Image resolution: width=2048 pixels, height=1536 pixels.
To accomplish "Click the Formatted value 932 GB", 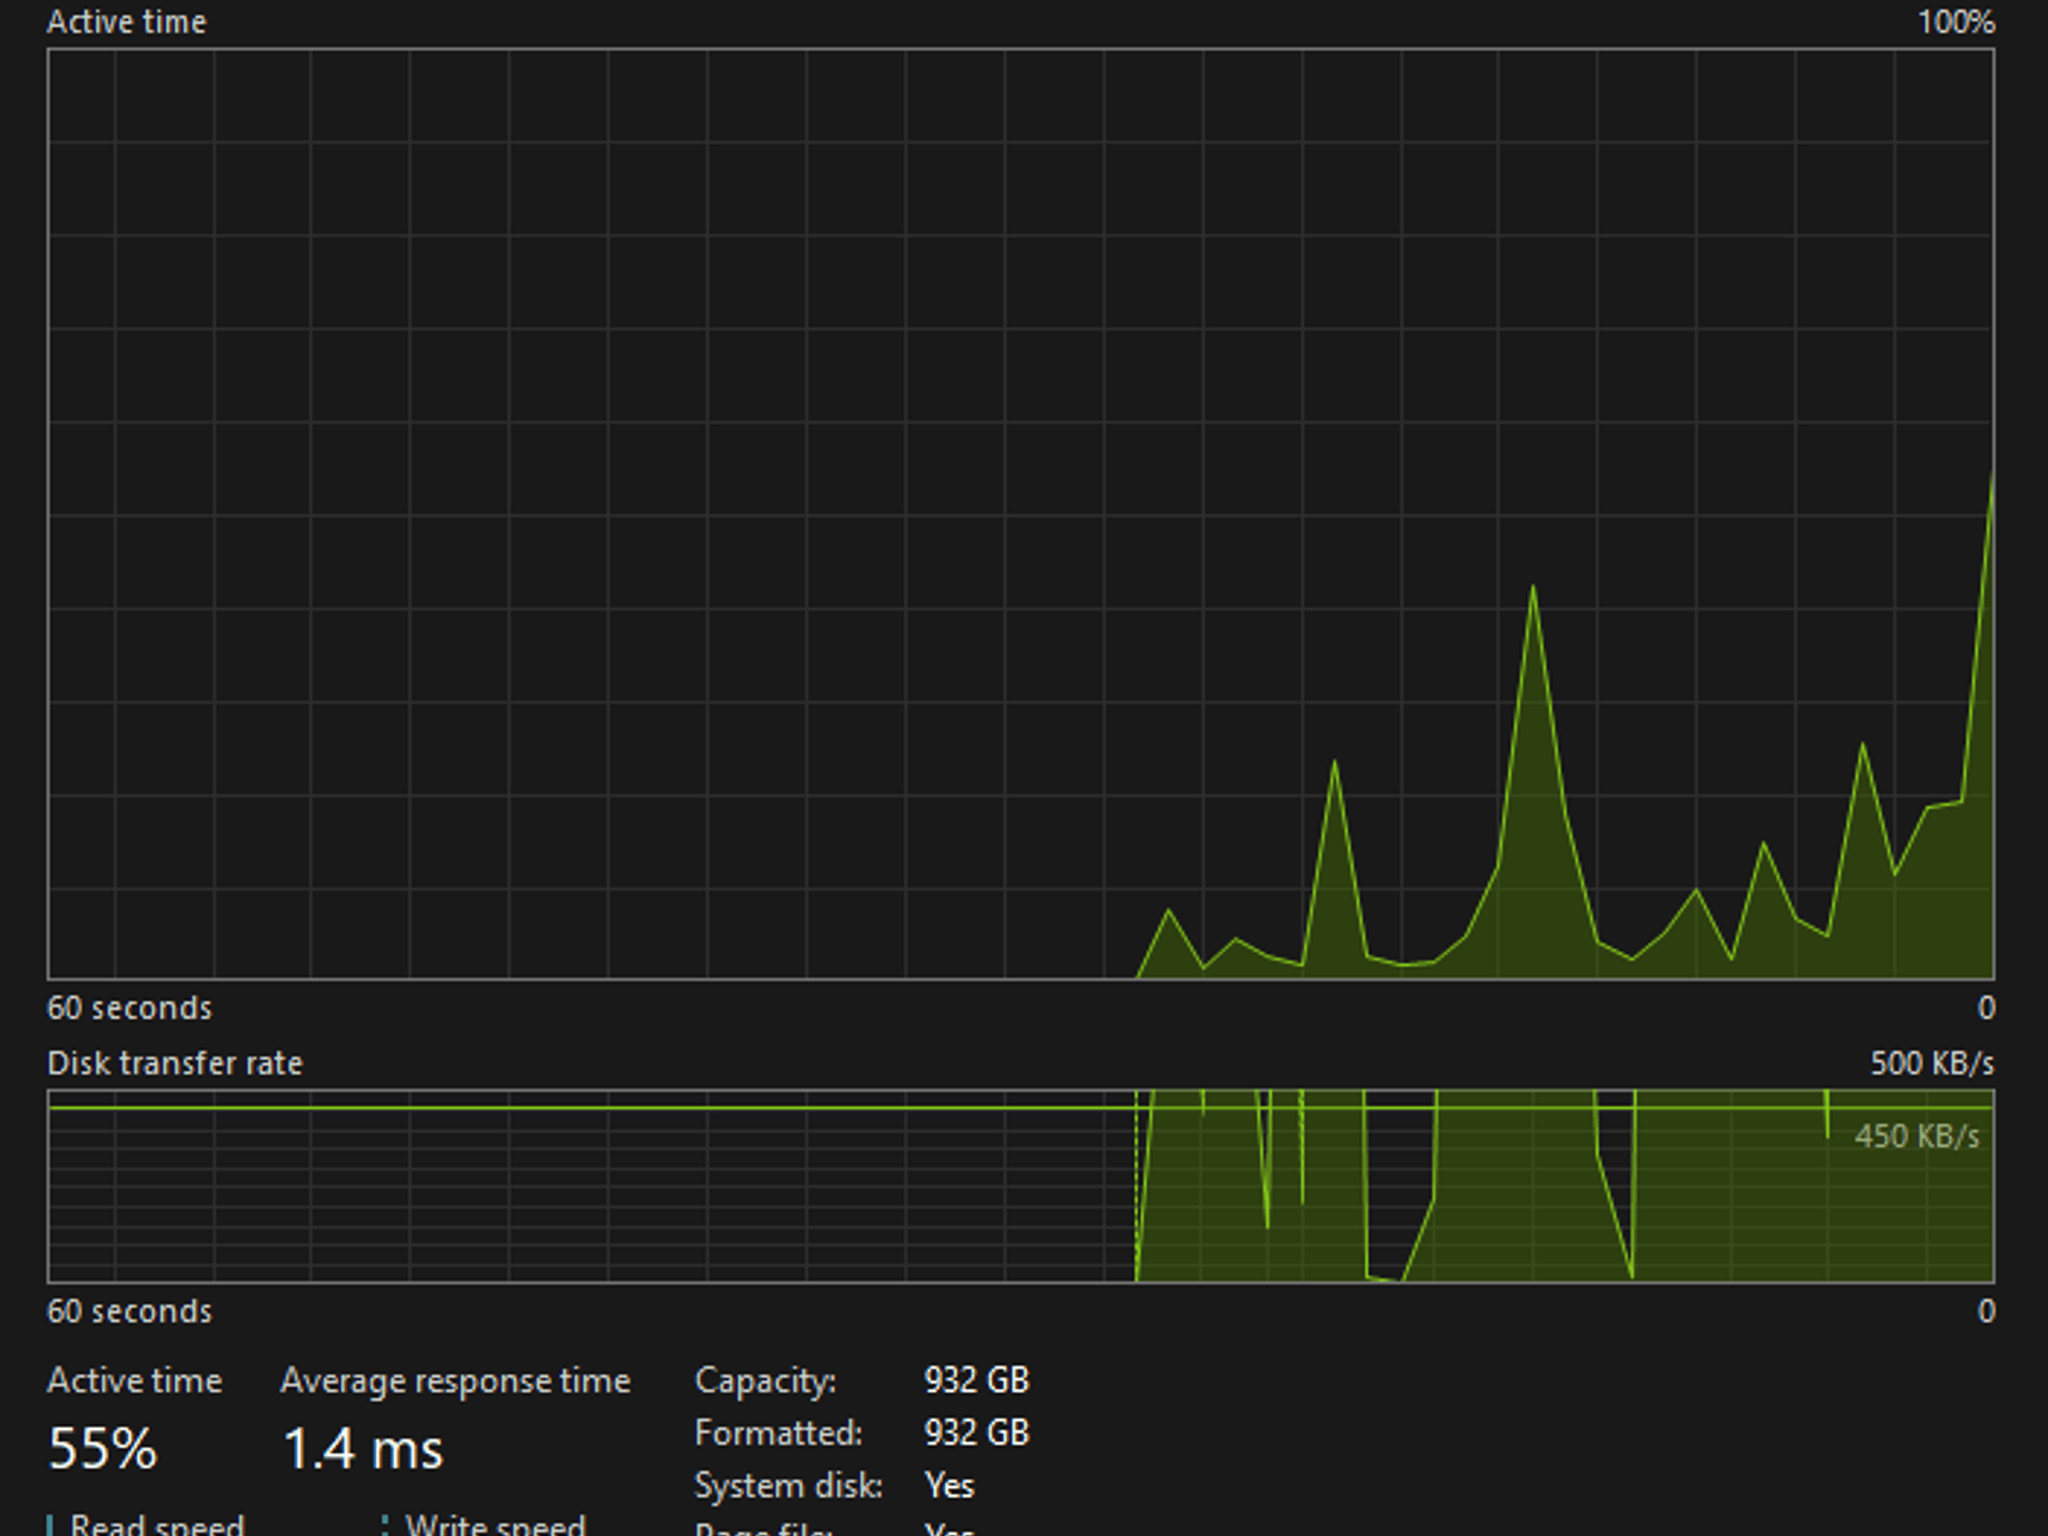I will click(x=976, y=1433).
